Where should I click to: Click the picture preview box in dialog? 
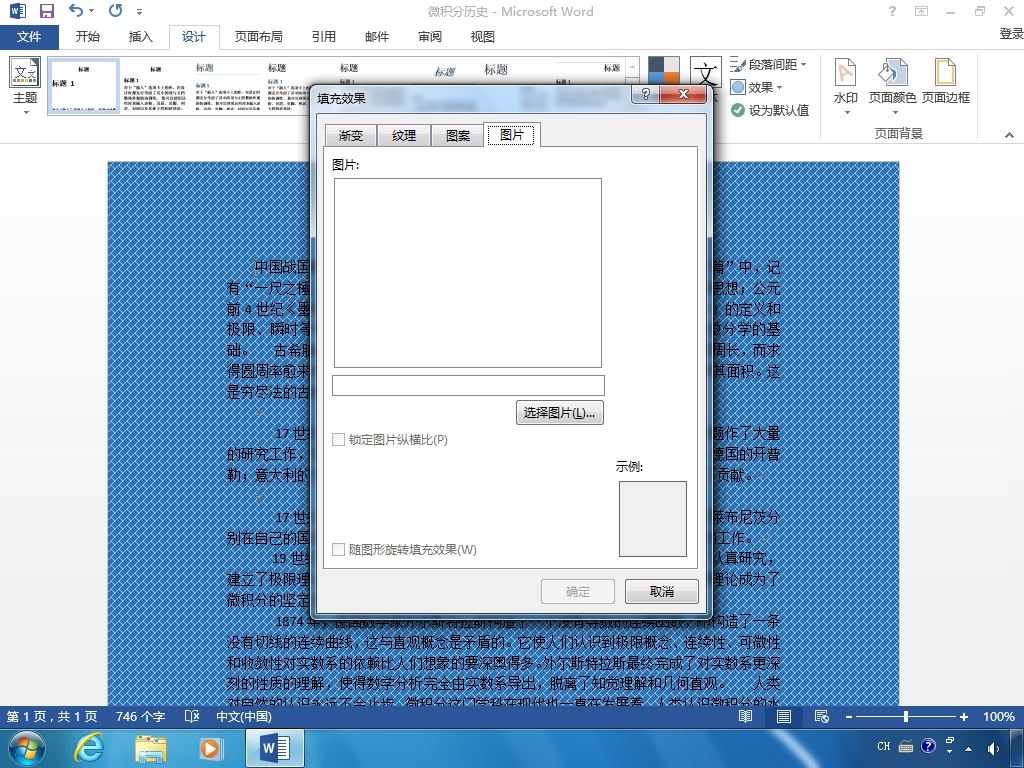468,273
